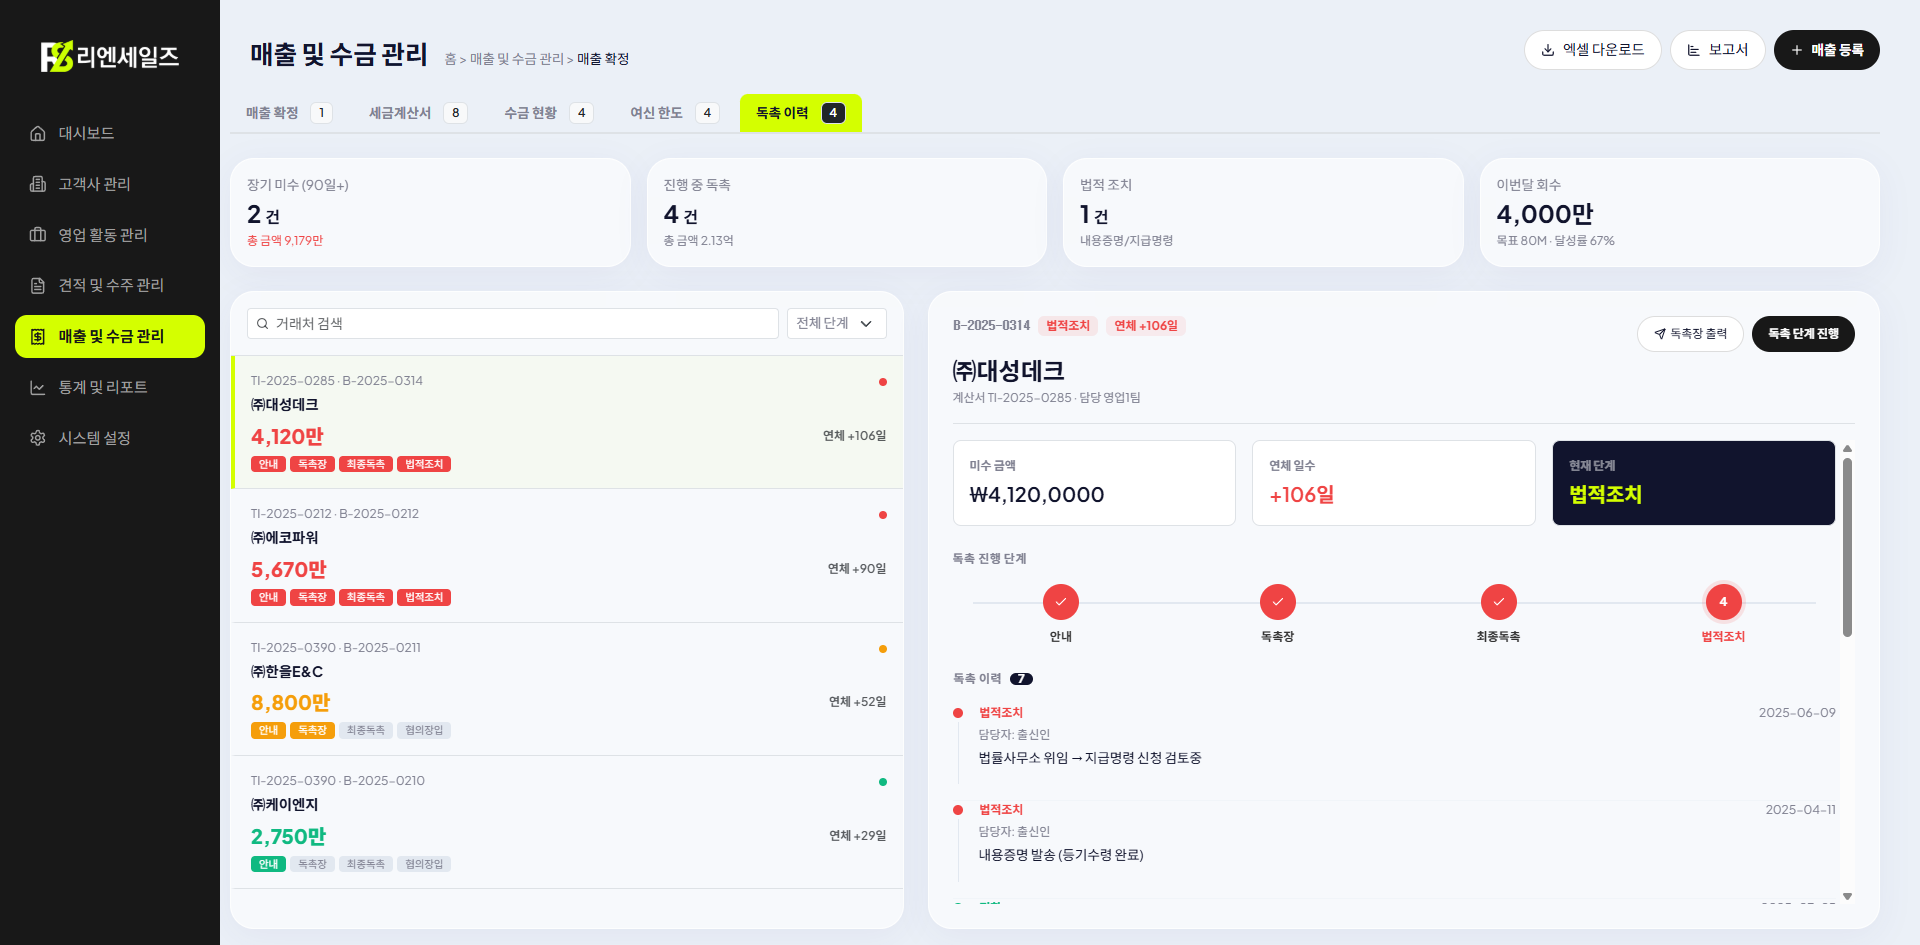Click the chart icon in 보고서 button
This screenshot has height=945, width=1920.
tap(1694, 50)
